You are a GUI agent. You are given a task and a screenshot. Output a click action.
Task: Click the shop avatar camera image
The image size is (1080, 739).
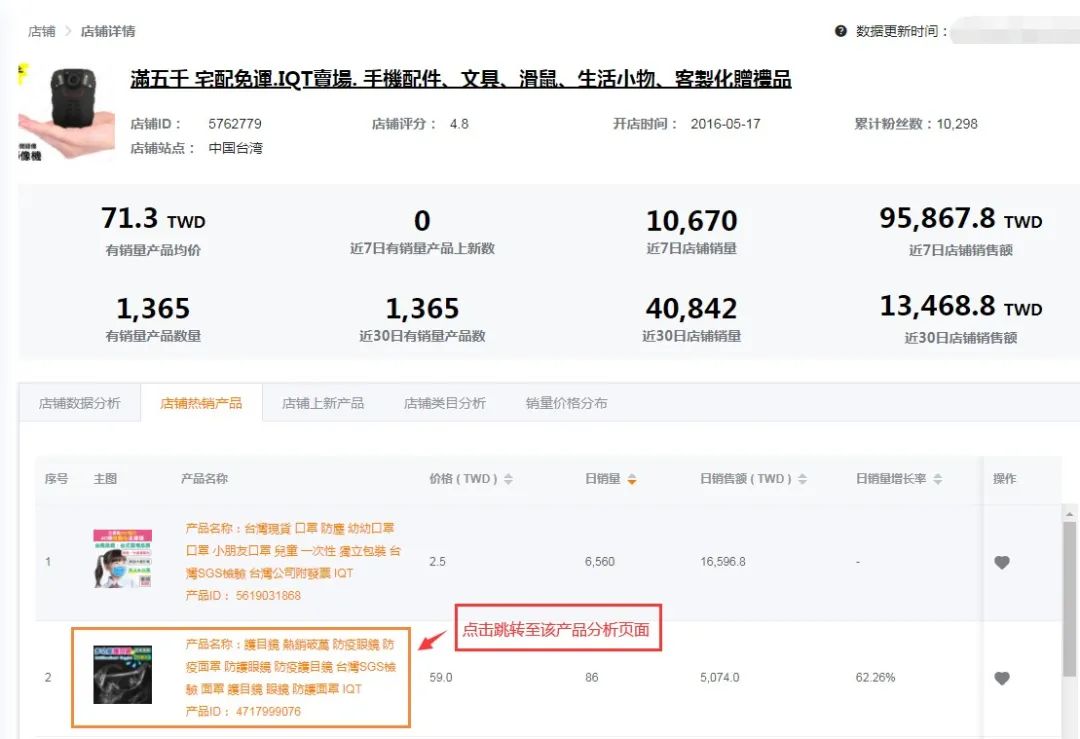67,112
